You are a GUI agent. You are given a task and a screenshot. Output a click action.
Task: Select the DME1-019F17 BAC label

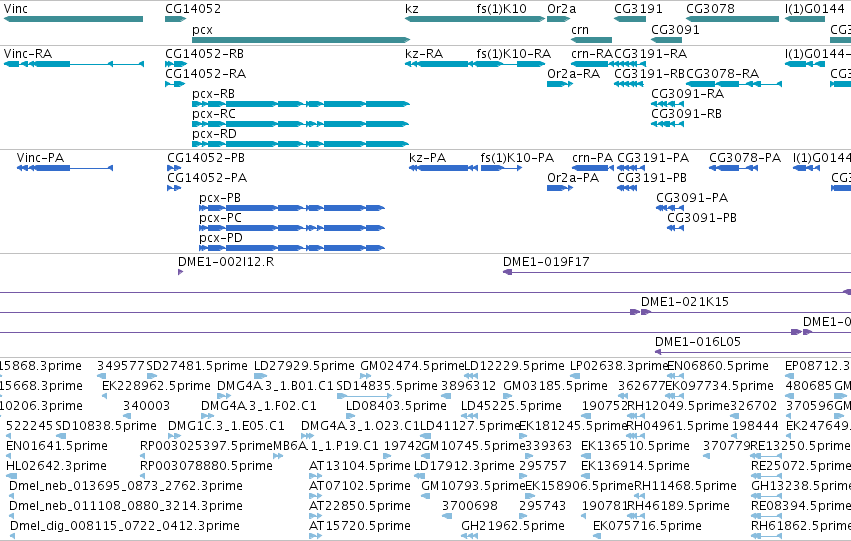[546, 262]
